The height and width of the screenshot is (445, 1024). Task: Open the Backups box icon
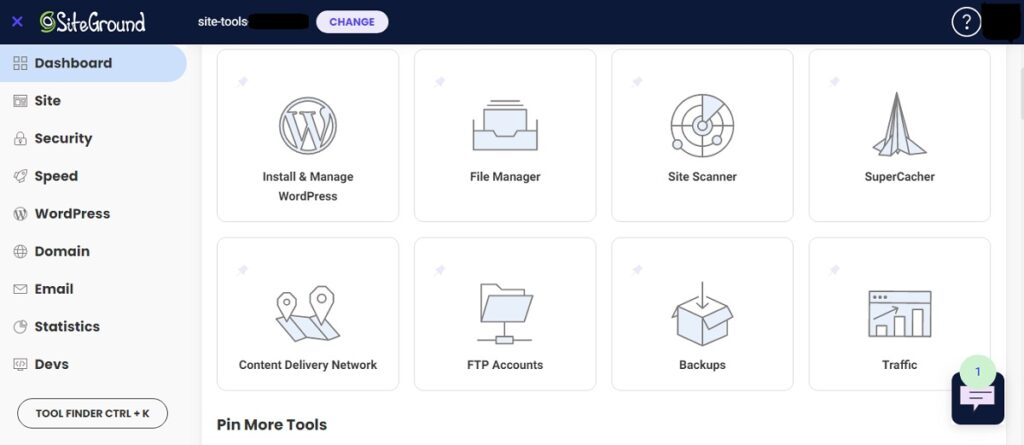702,314
